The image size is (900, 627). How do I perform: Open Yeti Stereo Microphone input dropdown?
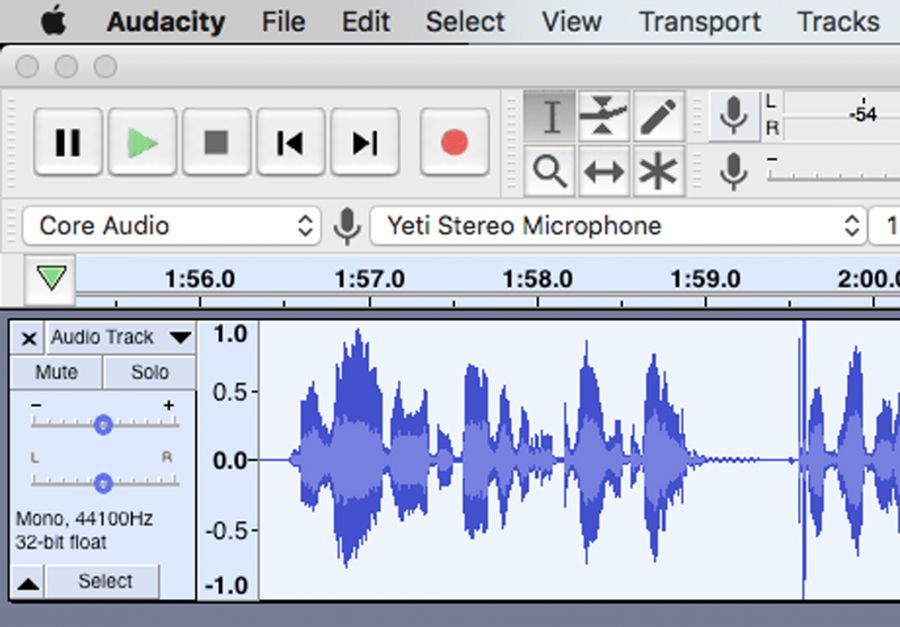click(x=617, y=226)
